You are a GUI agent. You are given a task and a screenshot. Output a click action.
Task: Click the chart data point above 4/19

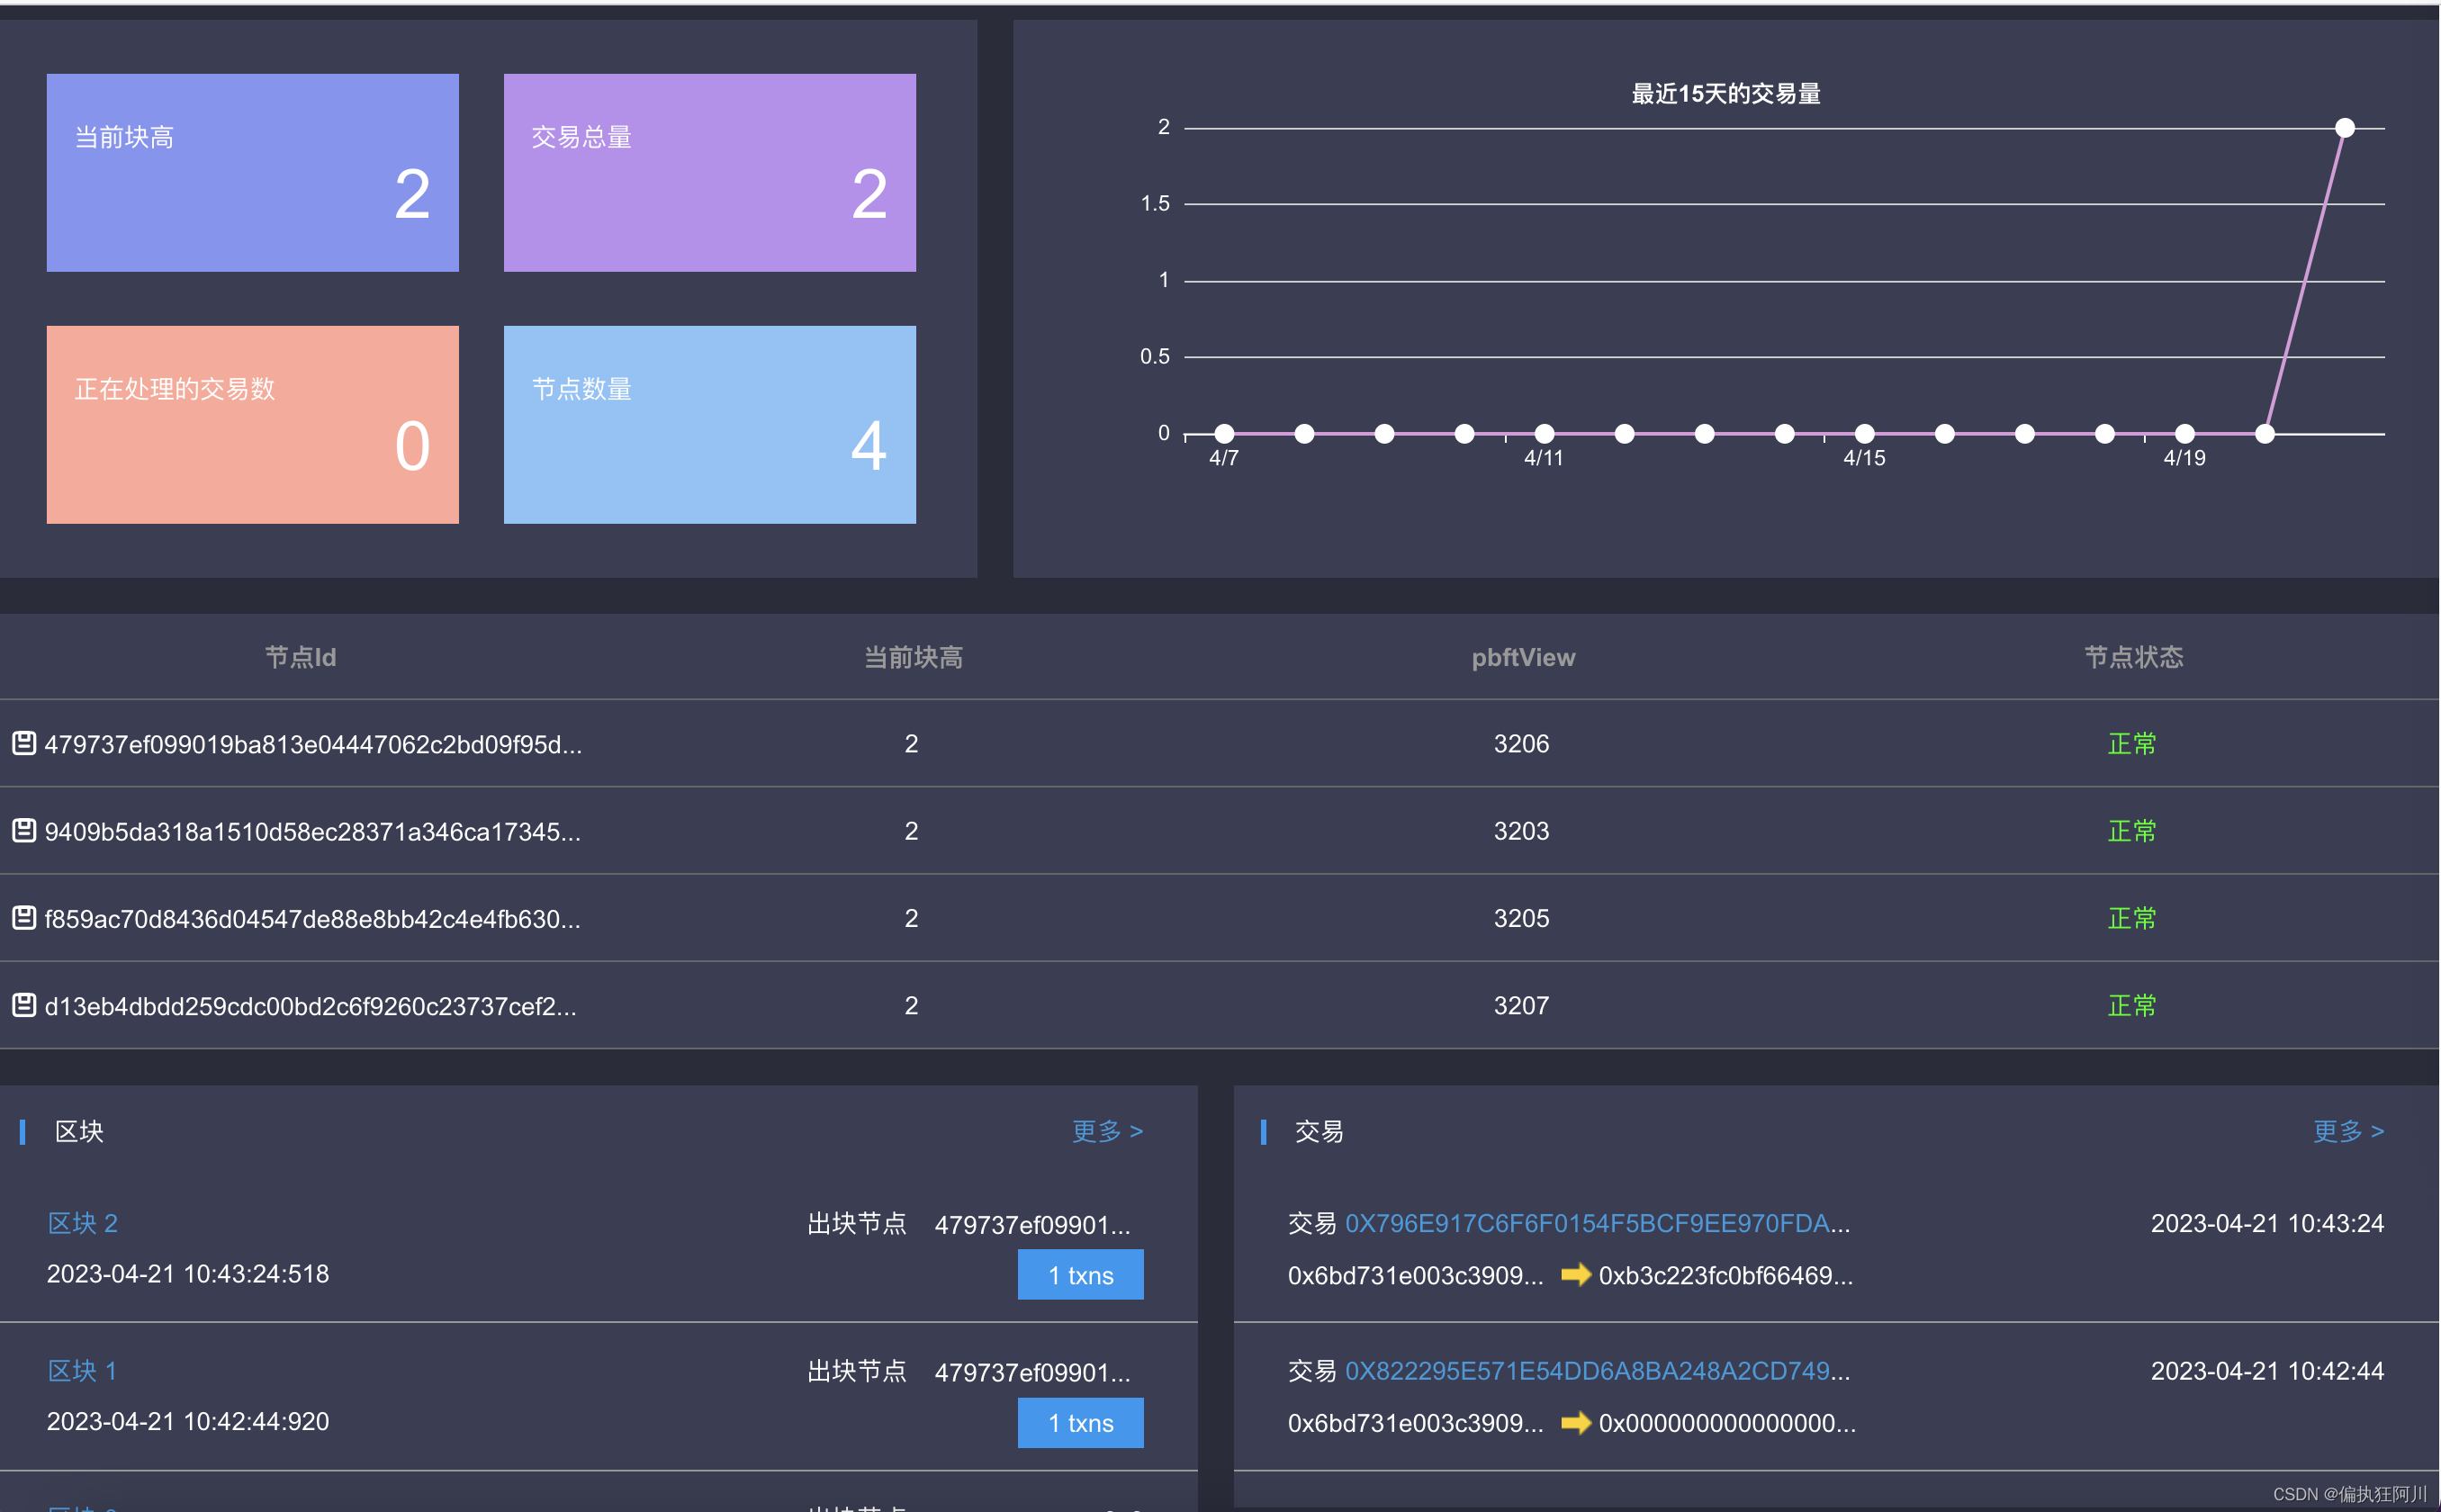coord(2184,433)
